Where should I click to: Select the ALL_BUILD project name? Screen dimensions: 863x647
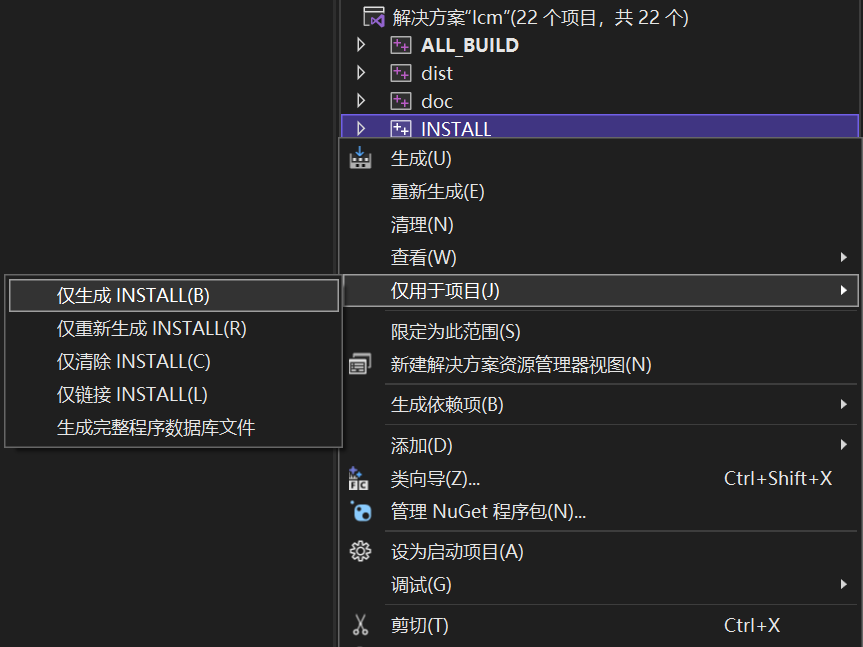click(470, 45)
